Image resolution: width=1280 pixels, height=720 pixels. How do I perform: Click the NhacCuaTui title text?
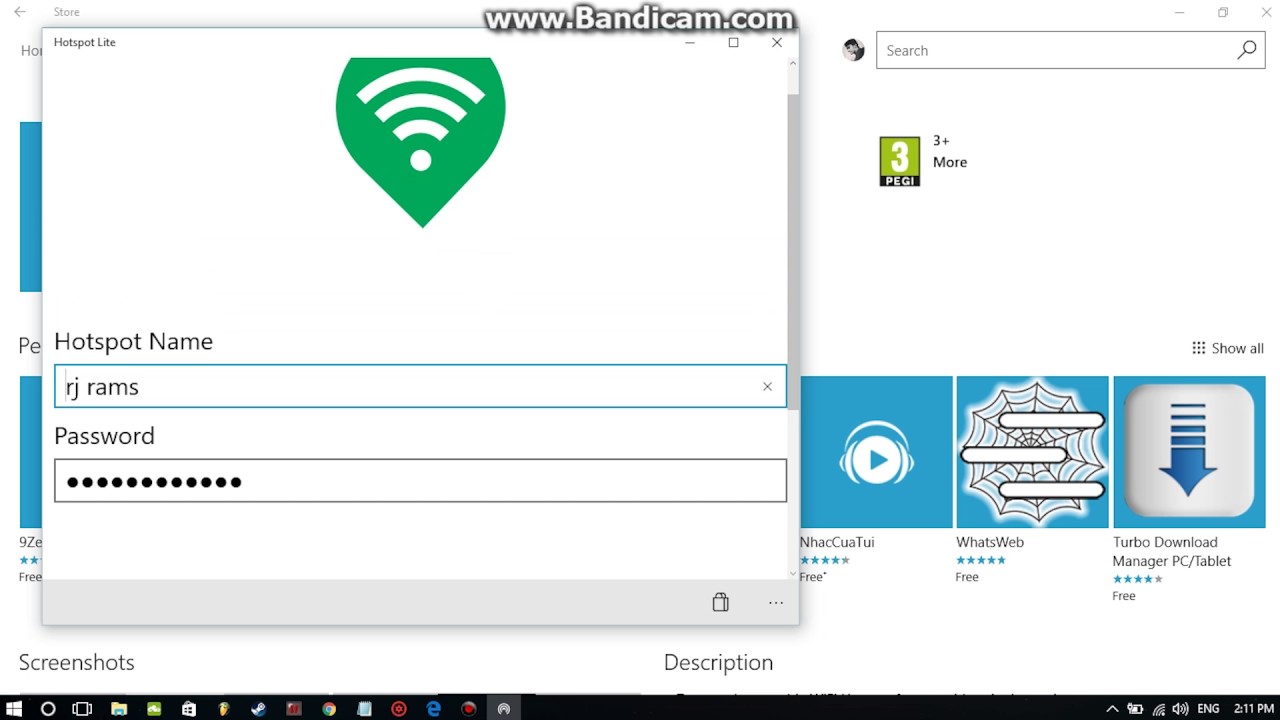click(837, 542)
